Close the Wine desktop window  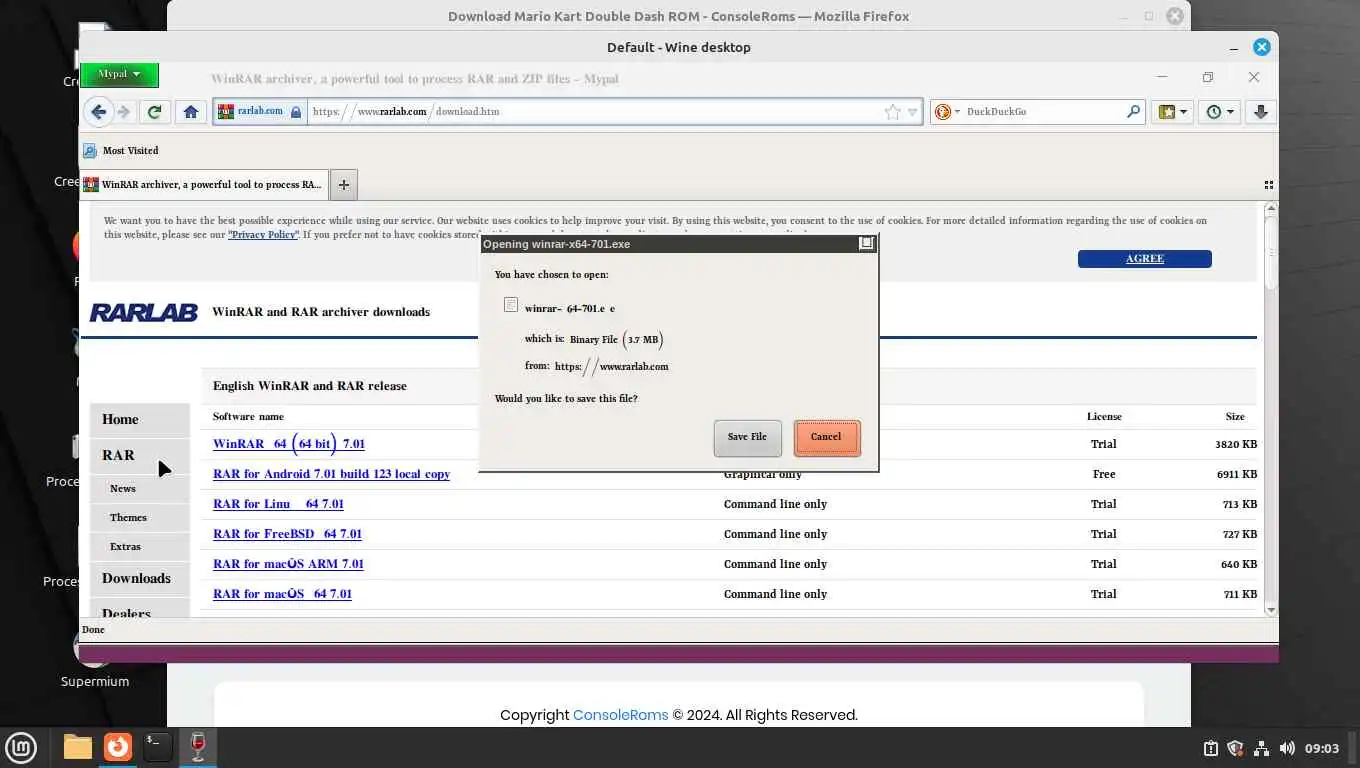1261,47
